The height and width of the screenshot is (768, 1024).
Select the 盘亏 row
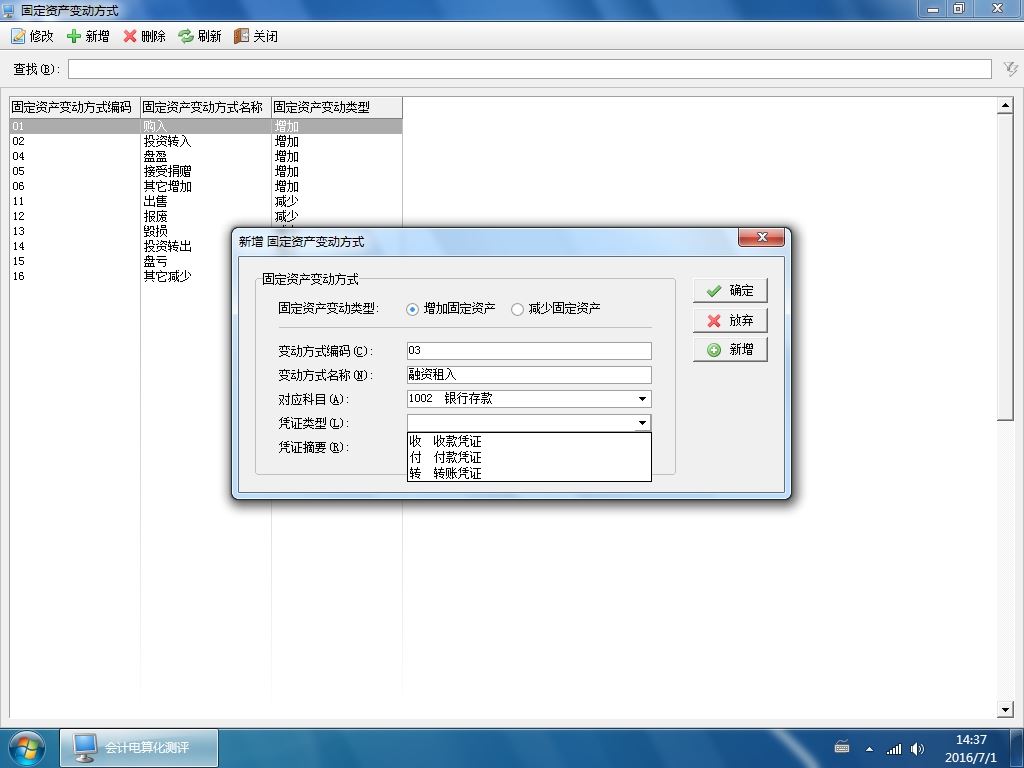(x=121, y=261)
